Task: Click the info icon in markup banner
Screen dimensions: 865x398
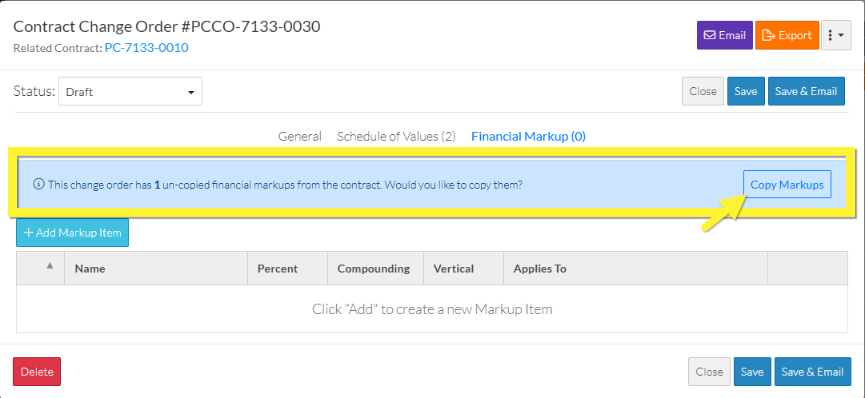Action: (x=39, y=184)
